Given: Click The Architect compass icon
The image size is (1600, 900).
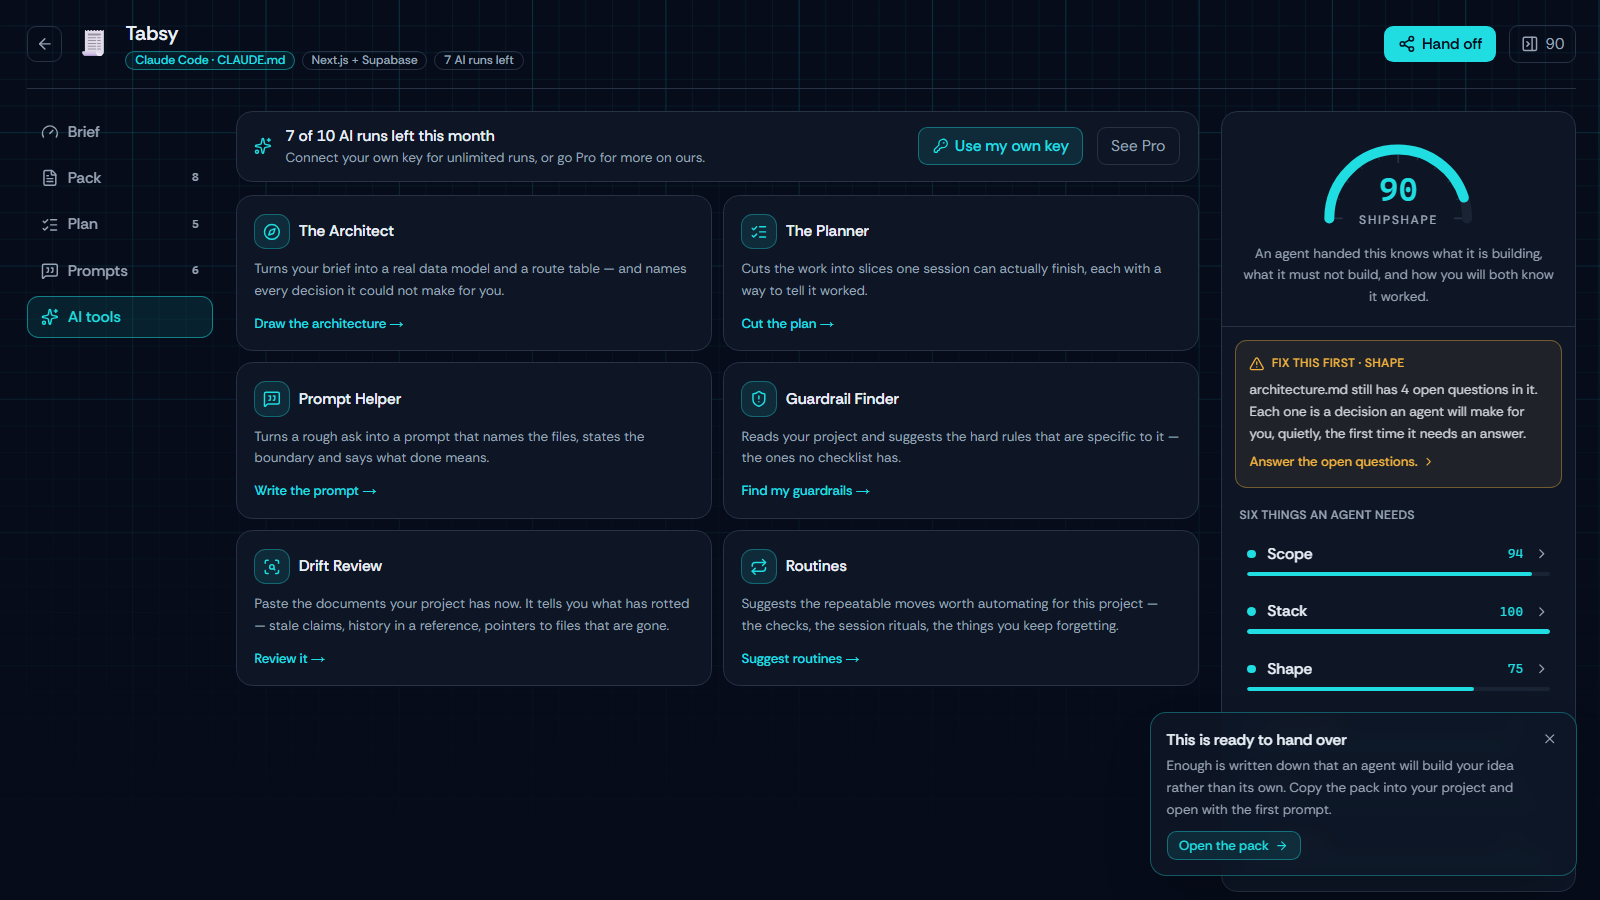Looking at the screenshot, I should 272,231.
